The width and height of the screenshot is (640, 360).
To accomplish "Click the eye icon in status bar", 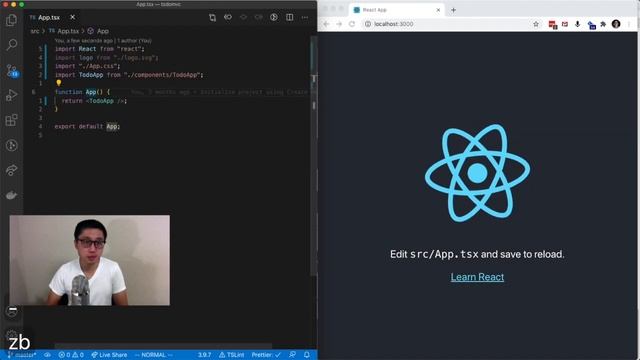I will [x=47, y=355].
